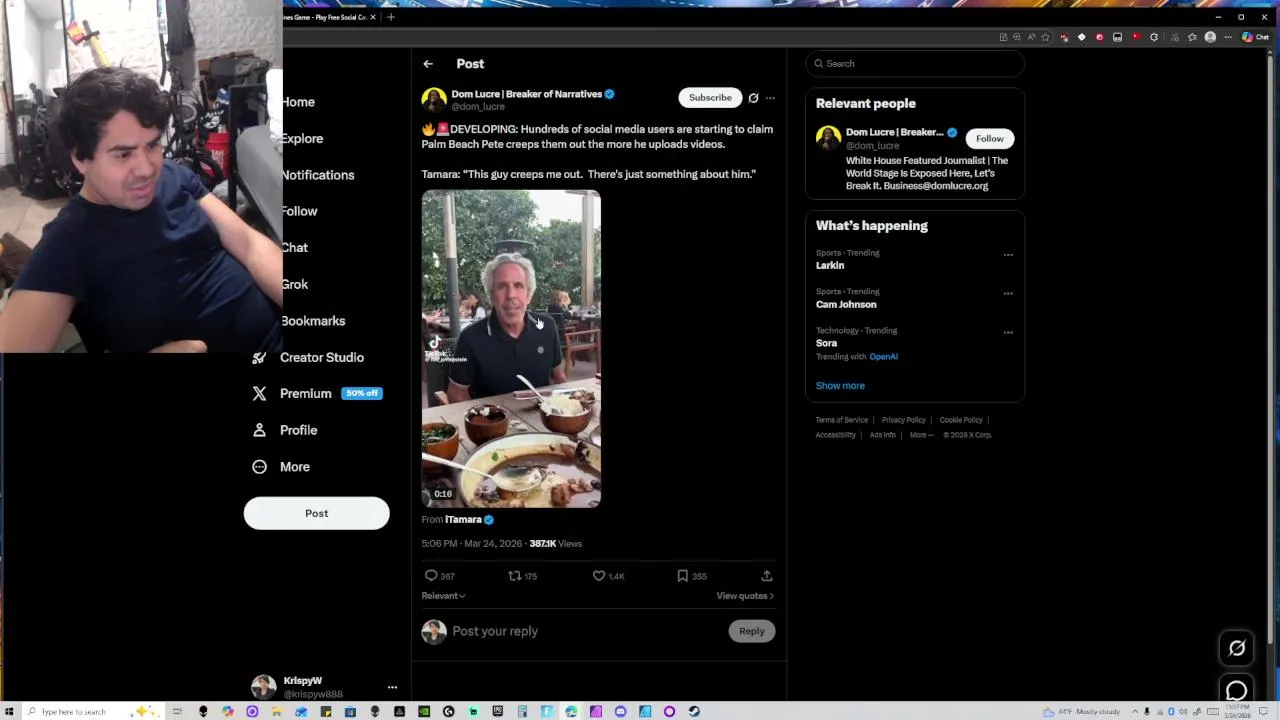Open the Windows Start menu

click(x=9, y=712)
